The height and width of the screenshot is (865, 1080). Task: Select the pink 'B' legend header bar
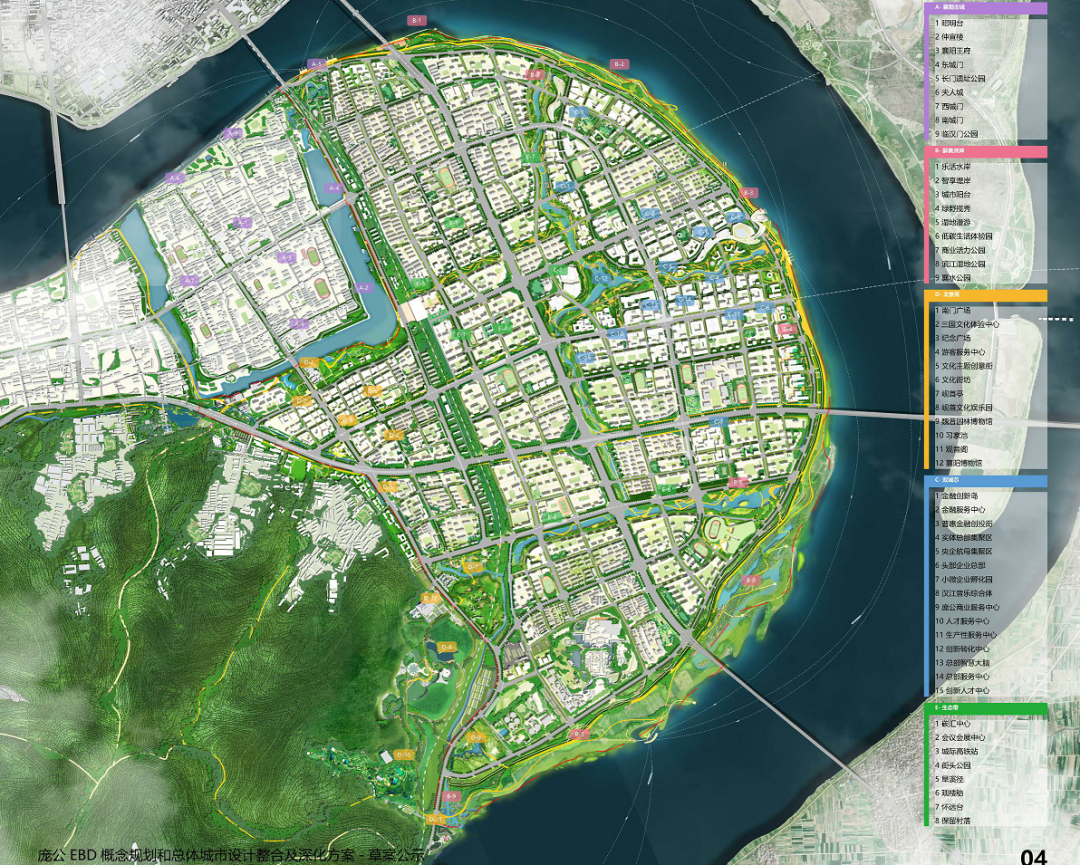[986, 151]
